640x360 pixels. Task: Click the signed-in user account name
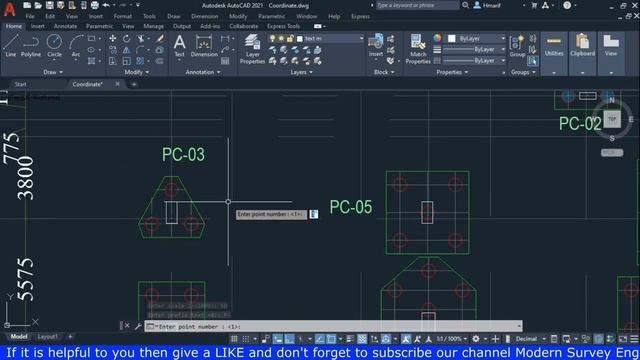click(491, 5)
